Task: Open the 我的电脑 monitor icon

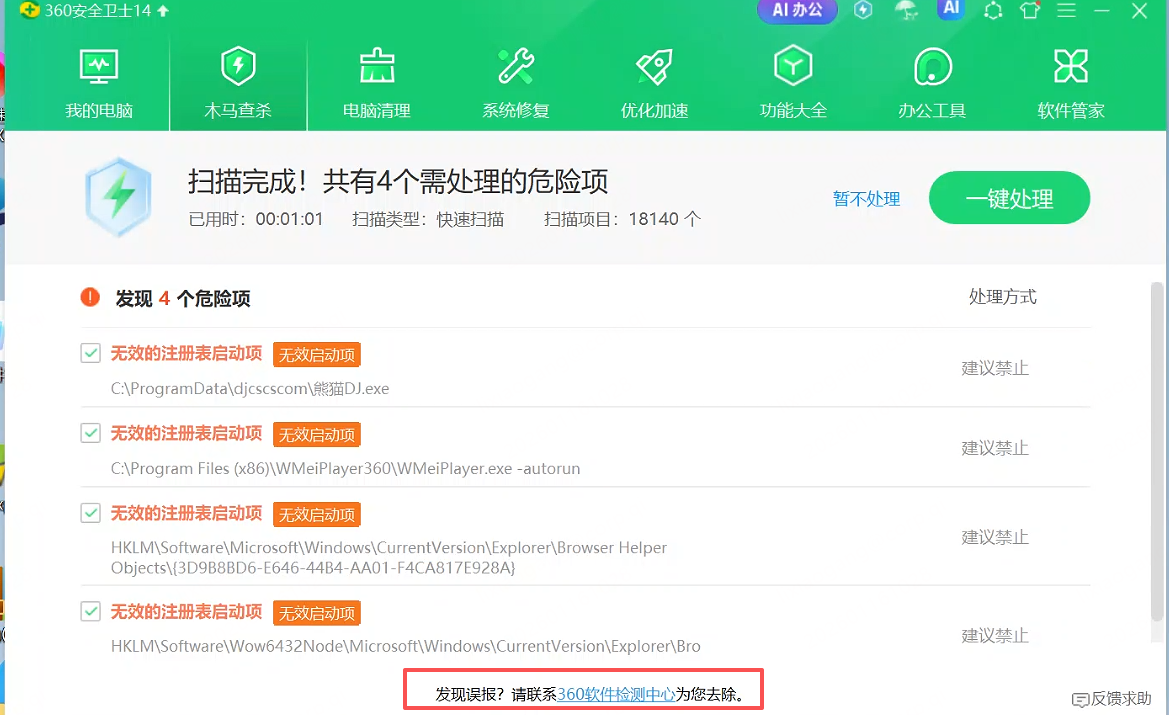Action: (98, 67)
